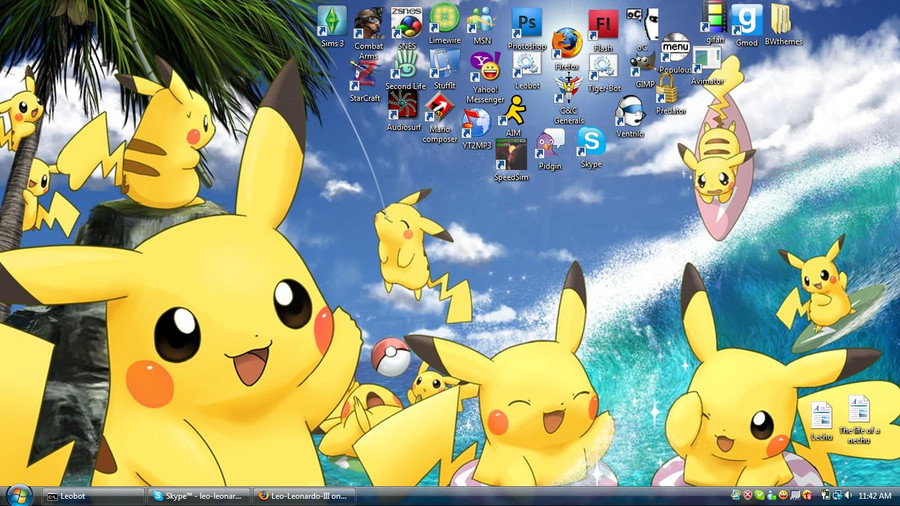Show the clock at 11:42 AM
The height and width of the screenshot is (506, 900).
875,496
